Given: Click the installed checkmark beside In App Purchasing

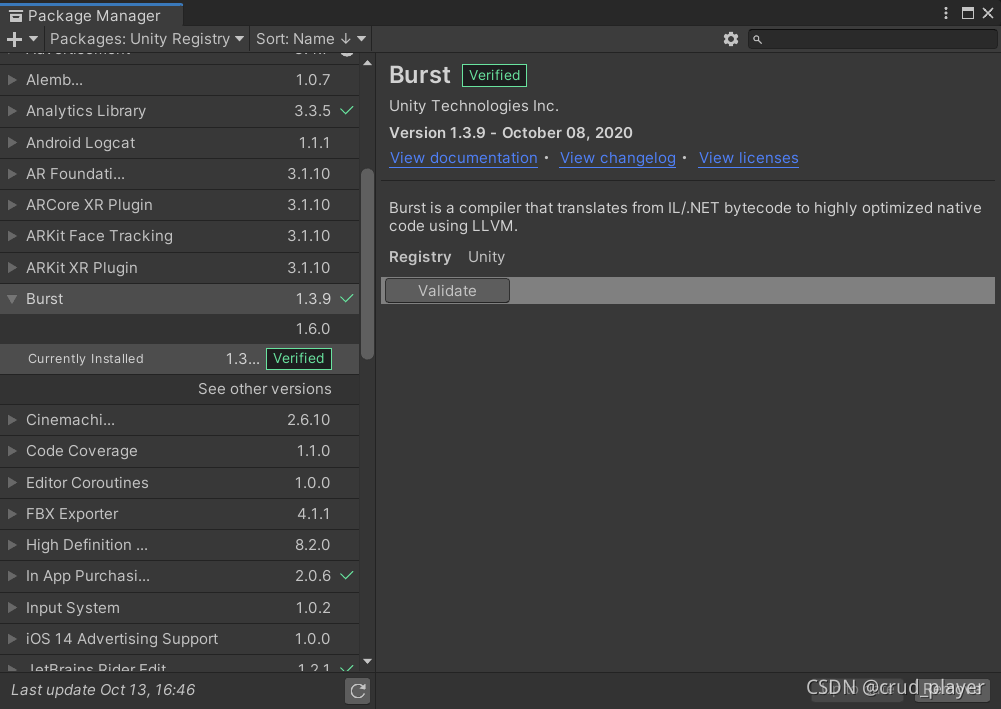Looking at the screenshot, I should tap(347, 575).
